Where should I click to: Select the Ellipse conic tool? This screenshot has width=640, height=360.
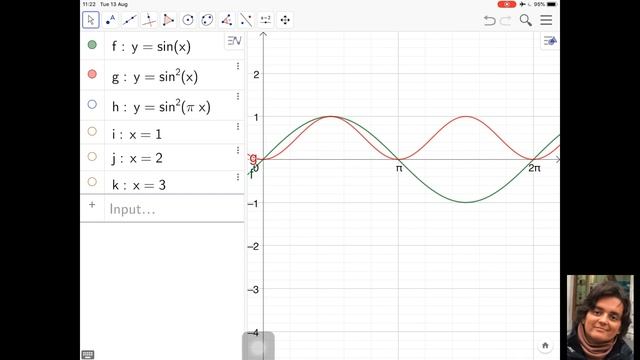coord(207,20)
